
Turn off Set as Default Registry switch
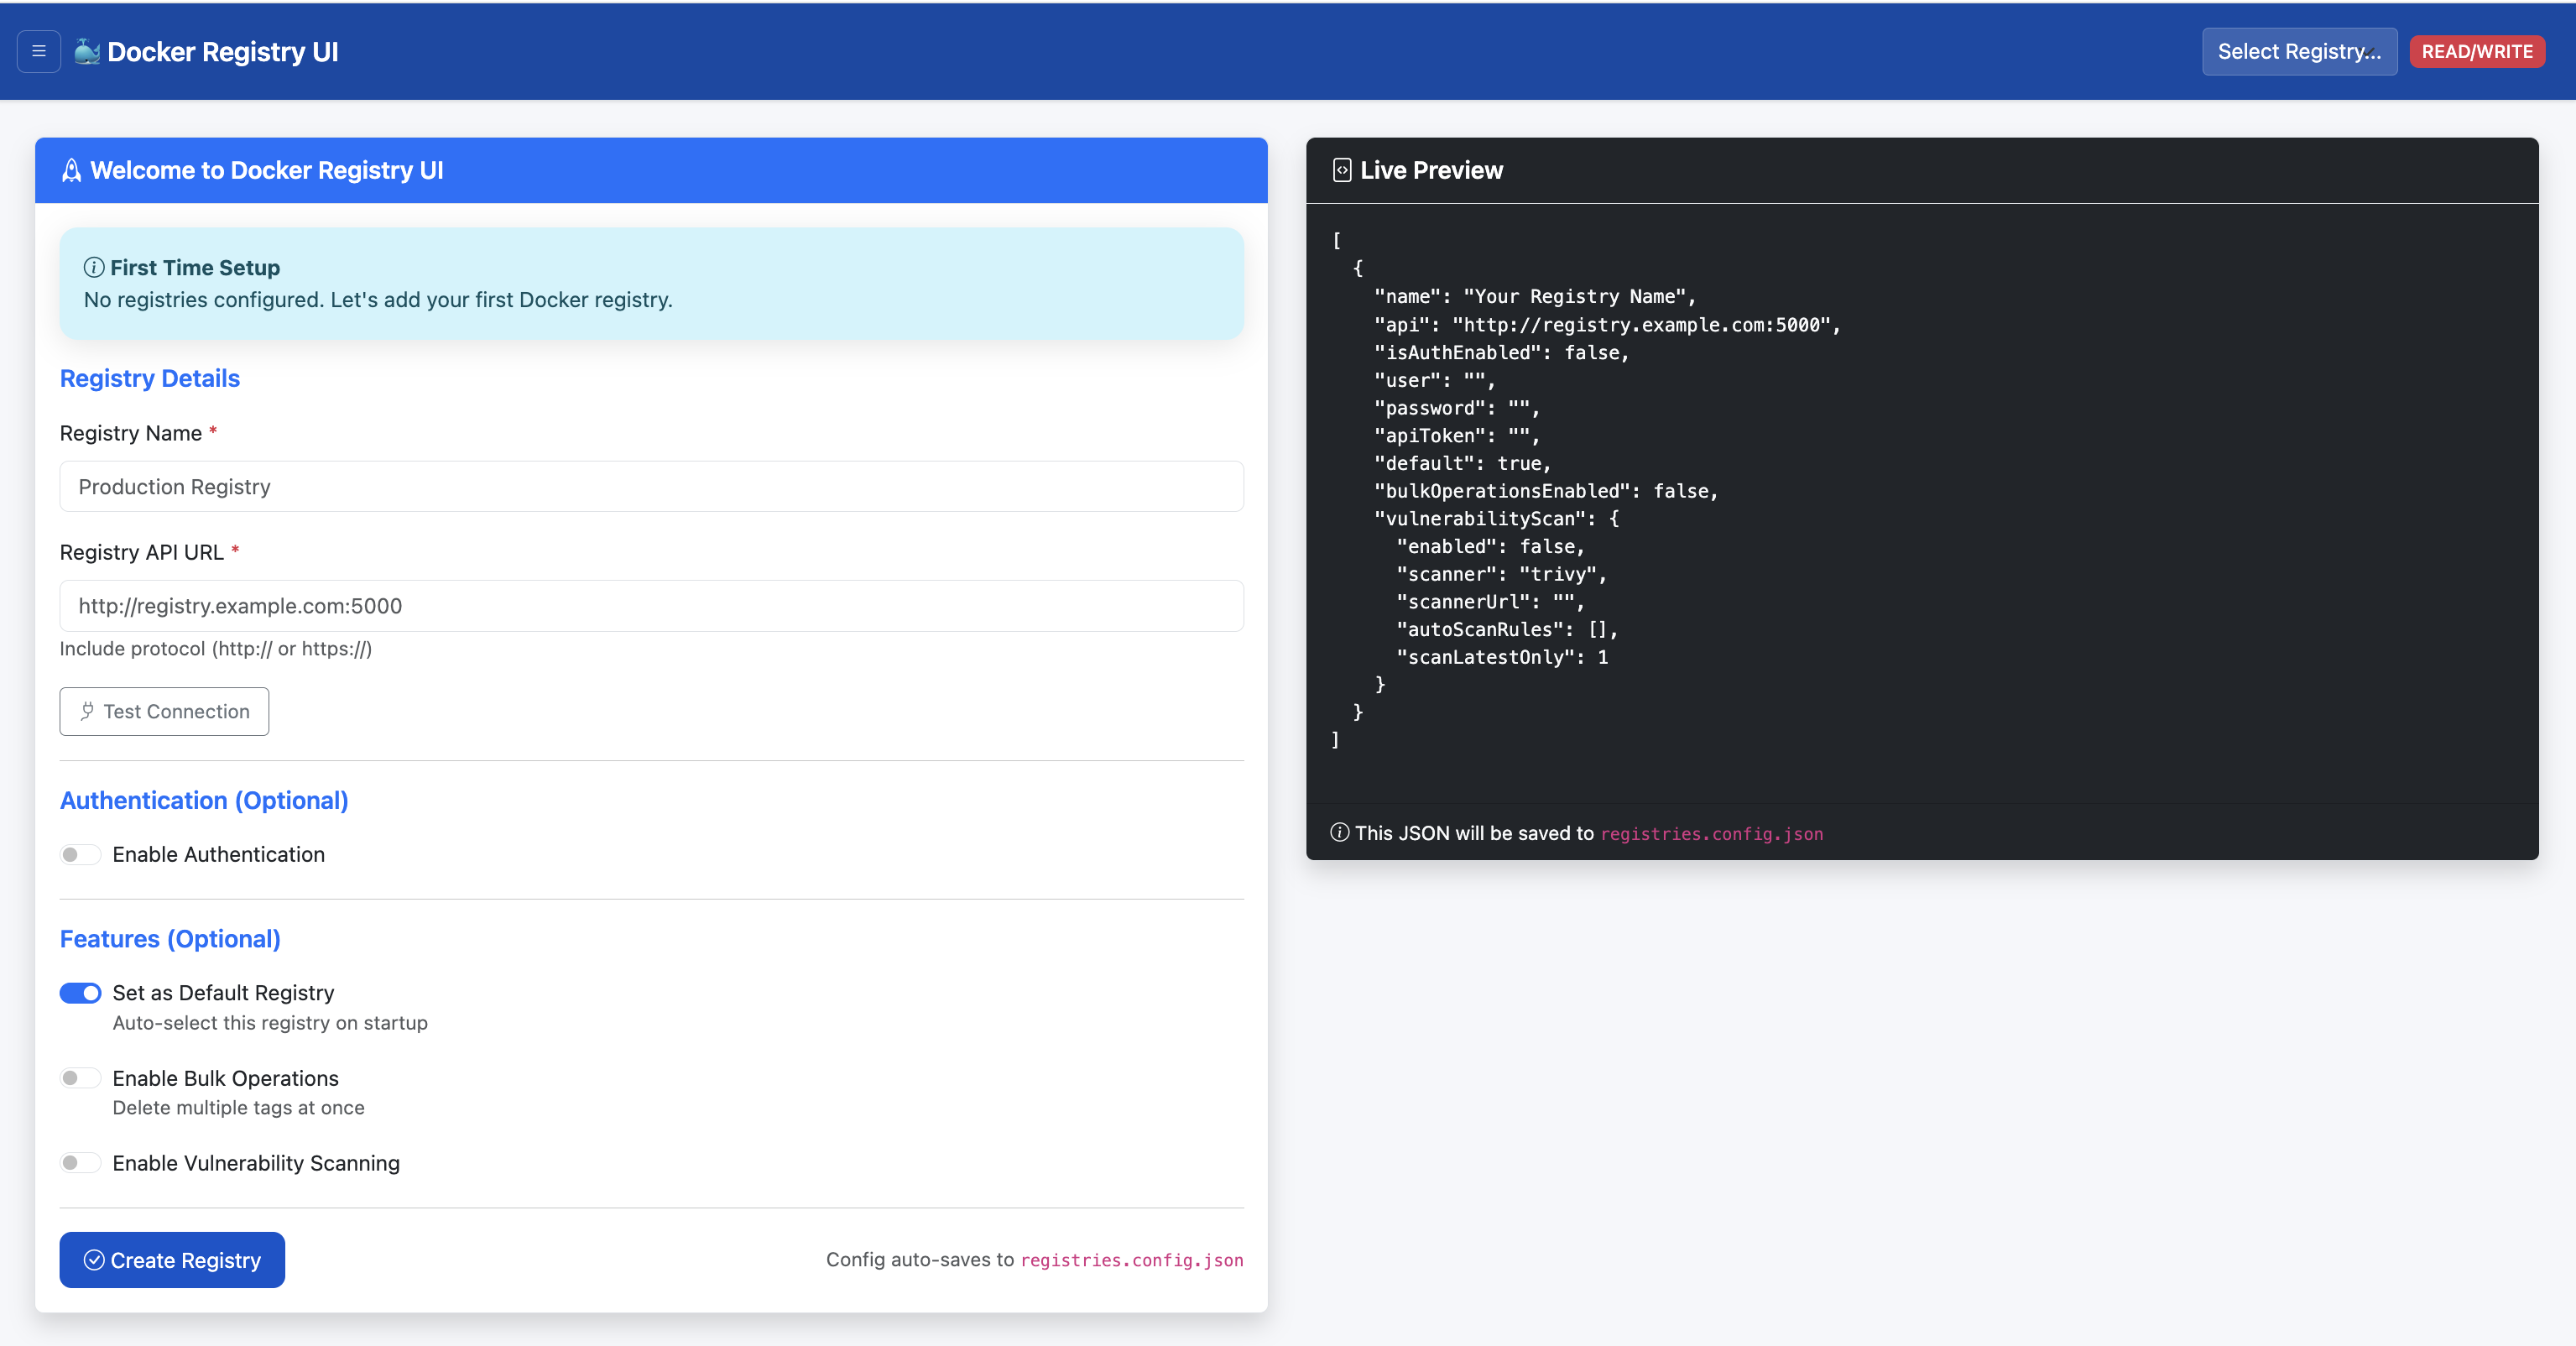(81, 993)
